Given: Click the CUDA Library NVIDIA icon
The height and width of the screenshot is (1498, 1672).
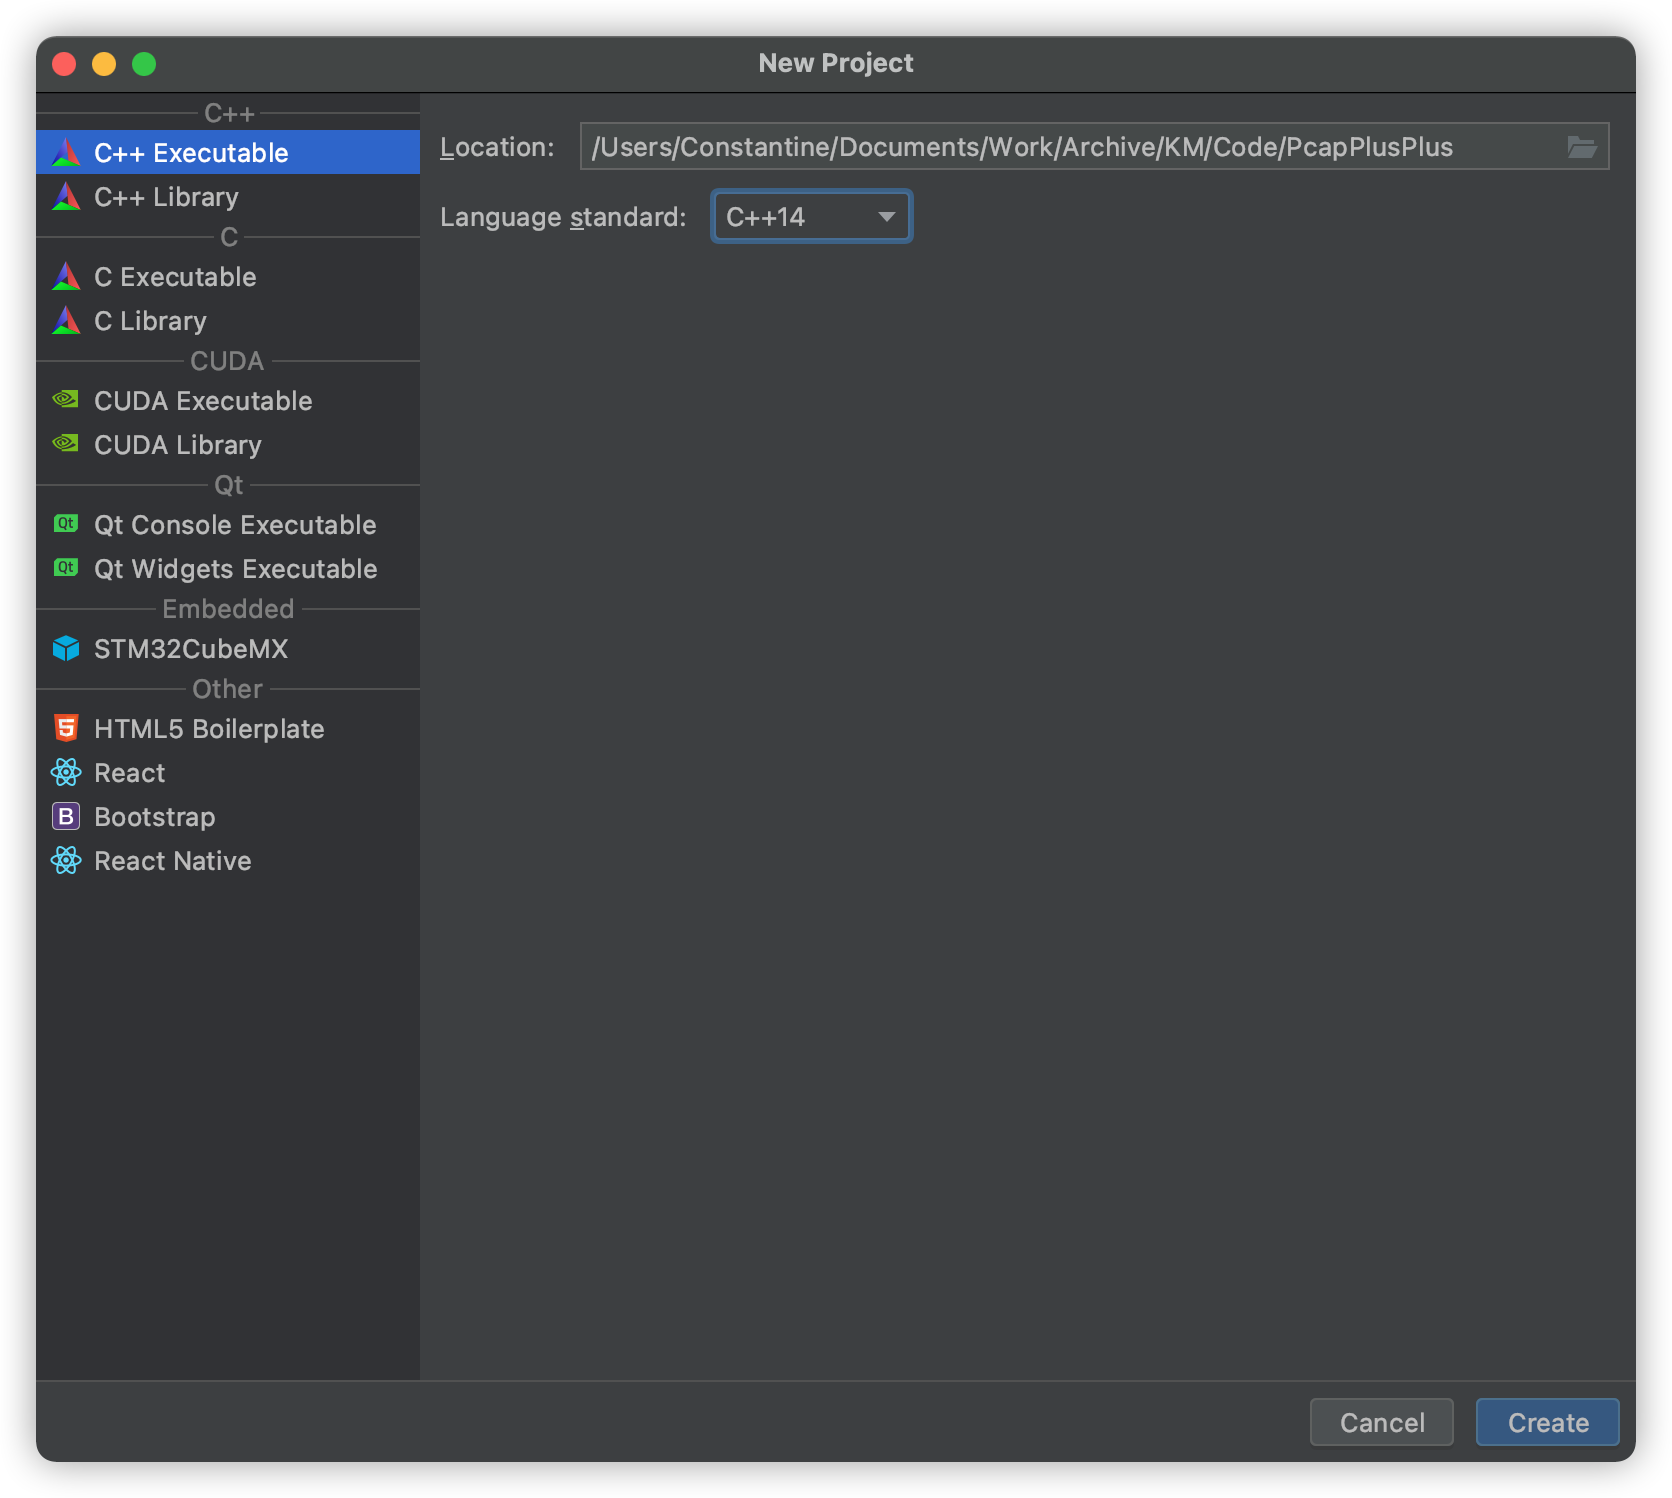Looking at the screenshot, I should click(x=66, y=444).
